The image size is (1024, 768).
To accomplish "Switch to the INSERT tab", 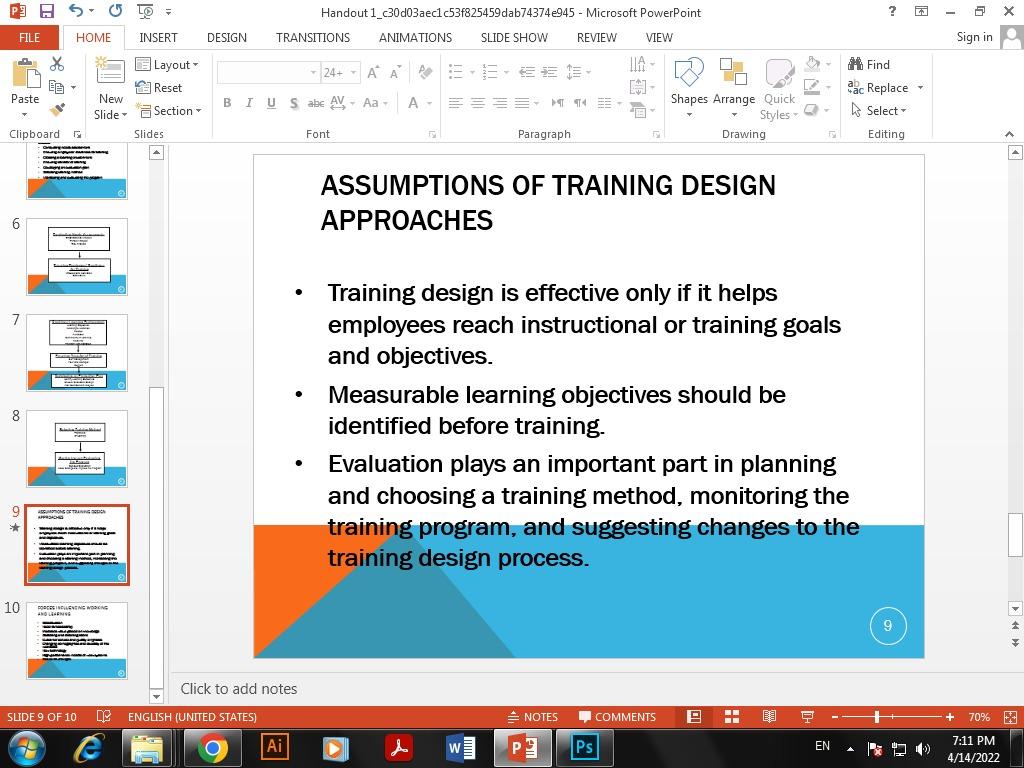I will click(x=158, y=37).
